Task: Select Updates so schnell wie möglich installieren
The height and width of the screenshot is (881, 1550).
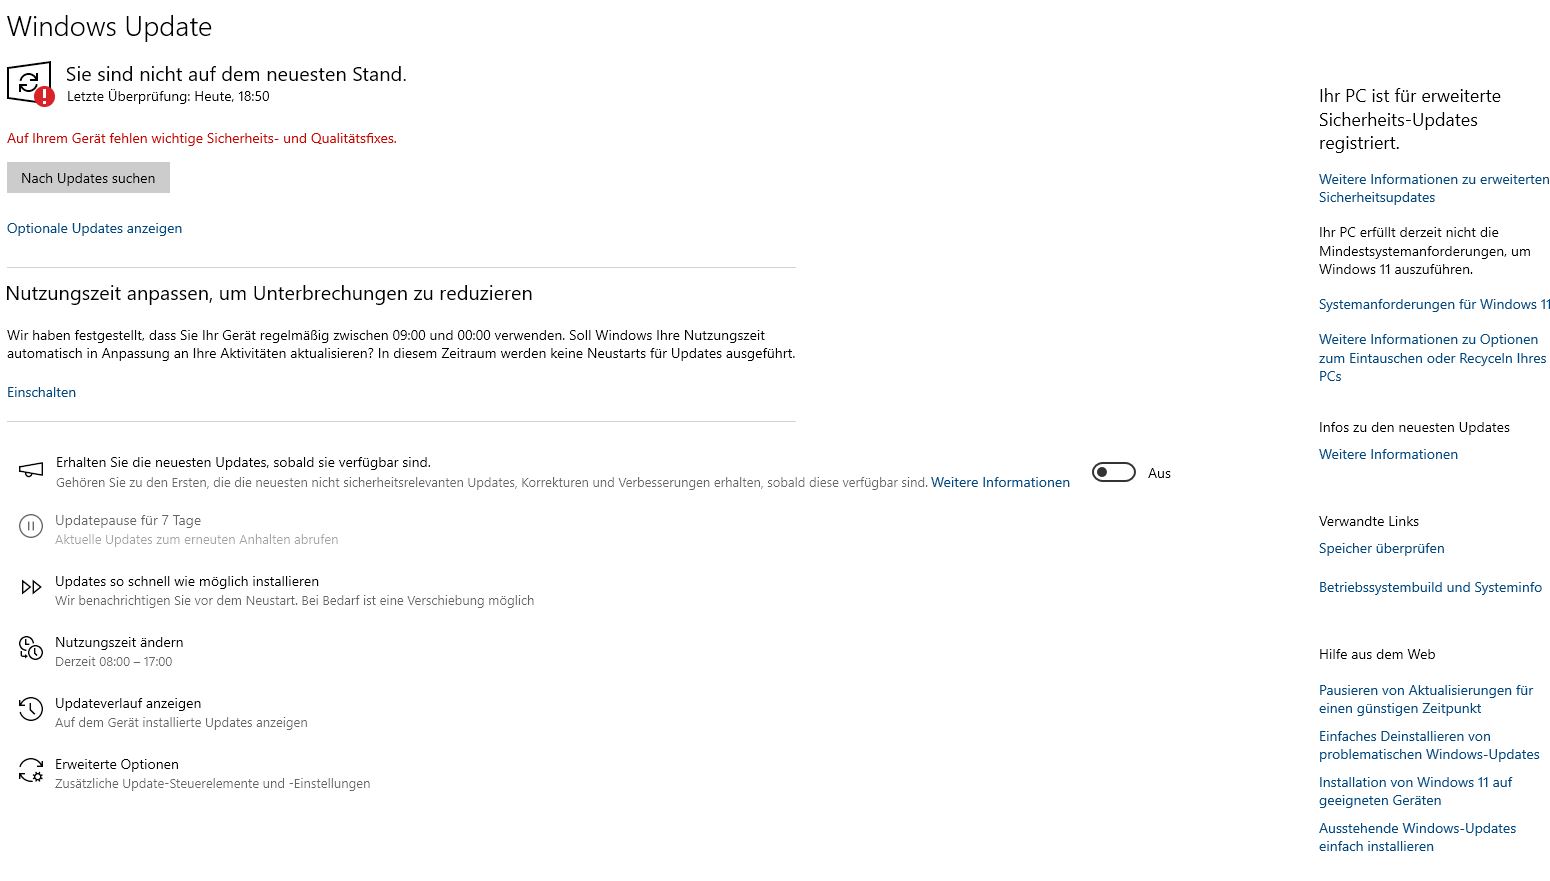Action: pos(187,582)
